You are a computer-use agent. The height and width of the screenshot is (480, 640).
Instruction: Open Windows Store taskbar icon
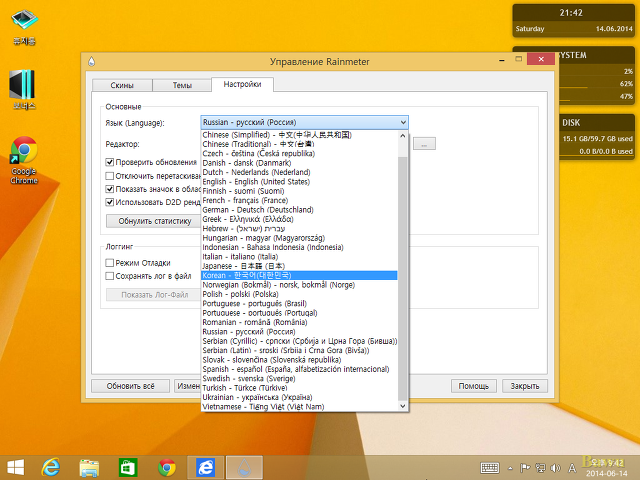click(128, 468)
